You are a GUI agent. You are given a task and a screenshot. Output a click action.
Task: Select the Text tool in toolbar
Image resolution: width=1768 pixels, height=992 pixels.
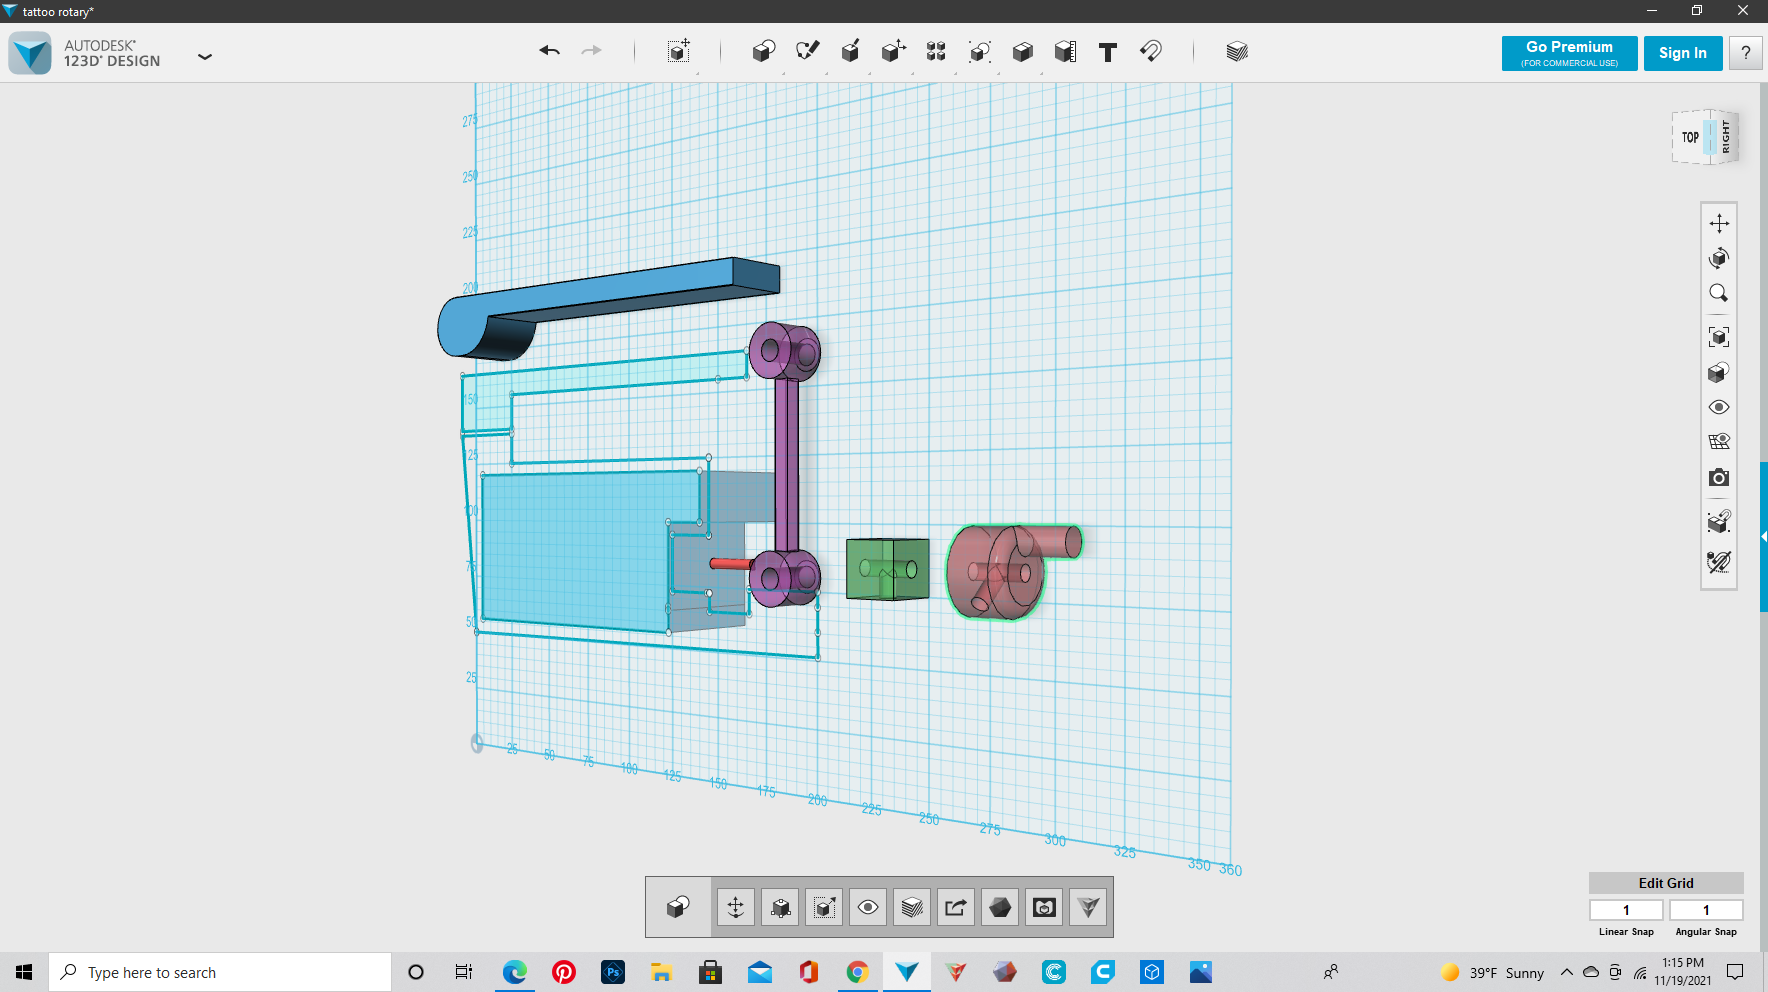tap(1107, 52)
